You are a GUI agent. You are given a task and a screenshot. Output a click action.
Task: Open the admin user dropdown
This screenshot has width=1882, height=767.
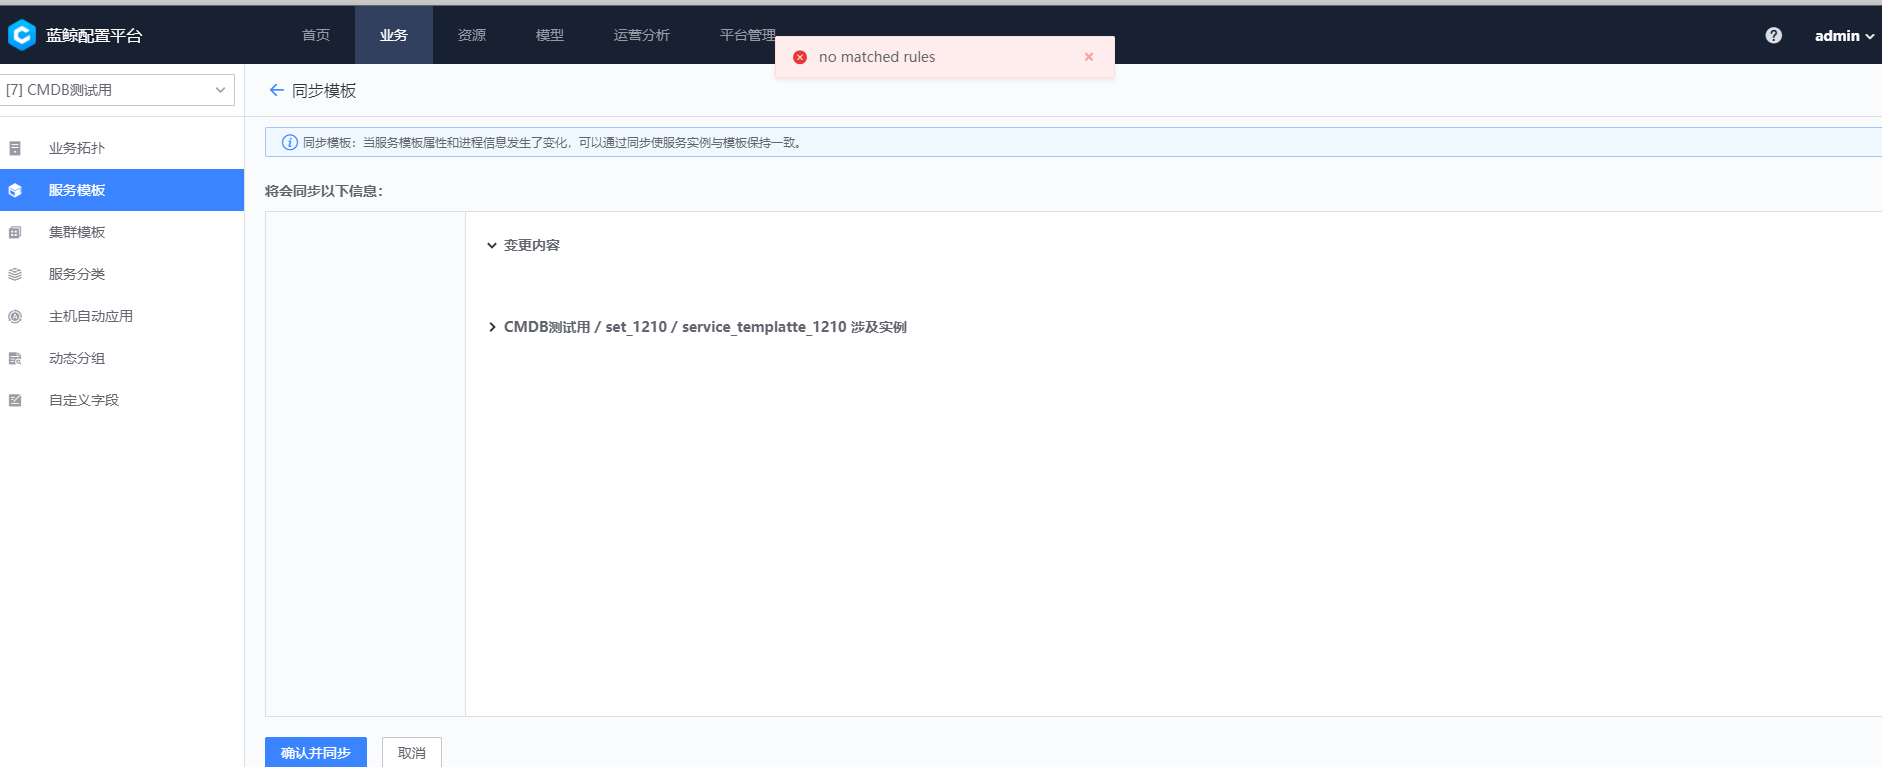1844,35
